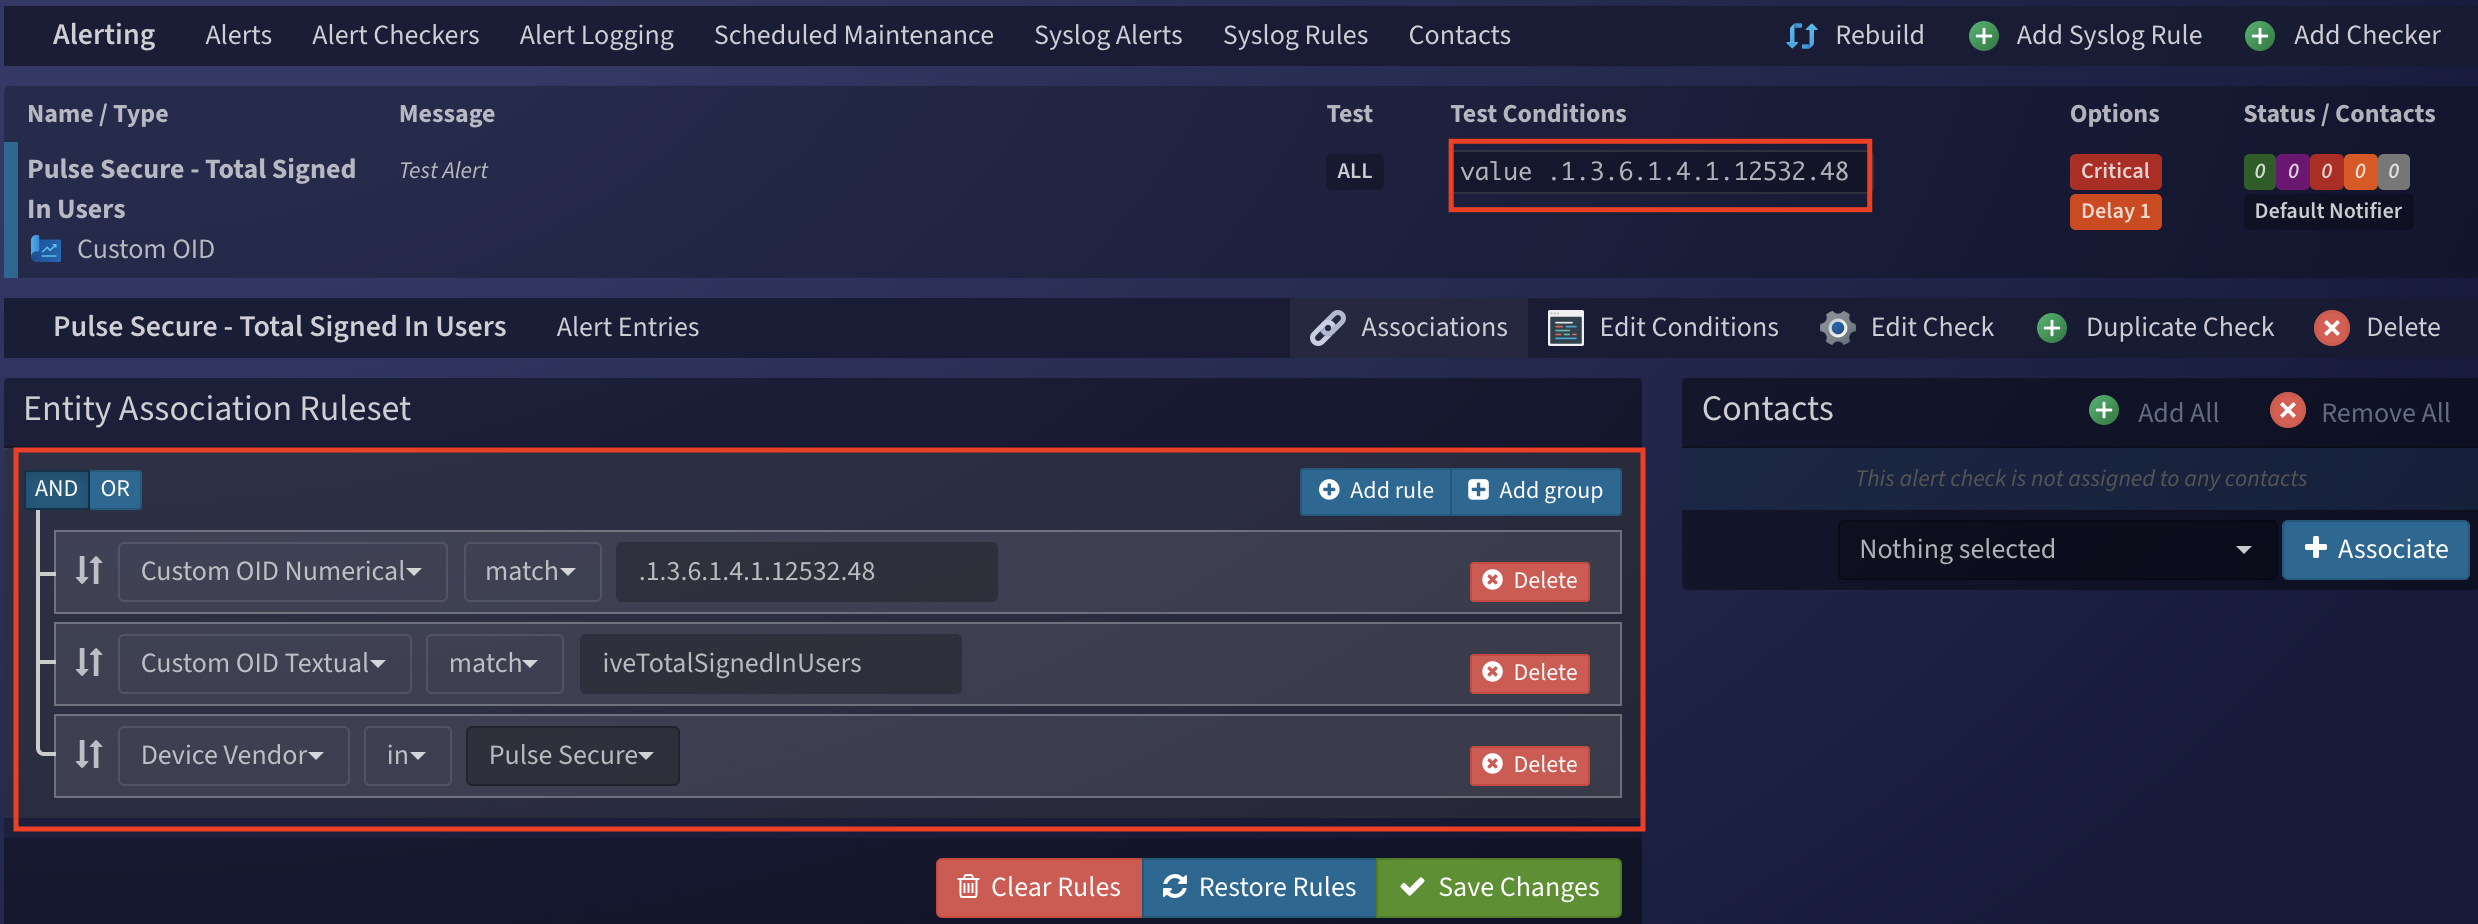Toggle the AND condition operator

[x=56, y=489]
